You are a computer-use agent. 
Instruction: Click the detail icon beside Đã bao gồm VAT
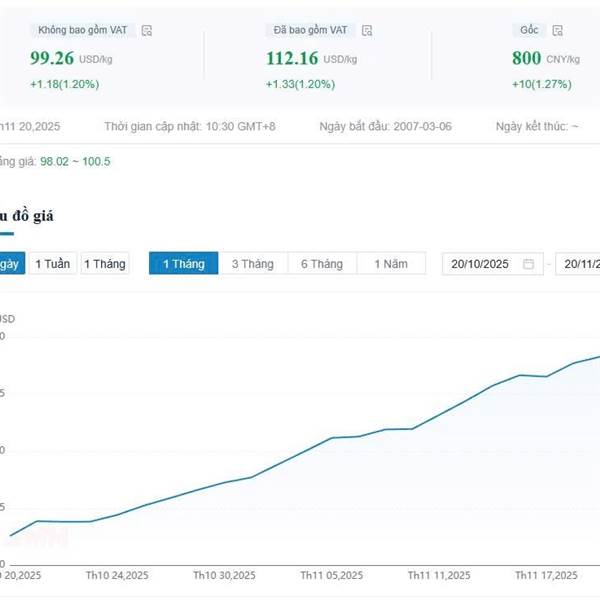click(367, 31)
